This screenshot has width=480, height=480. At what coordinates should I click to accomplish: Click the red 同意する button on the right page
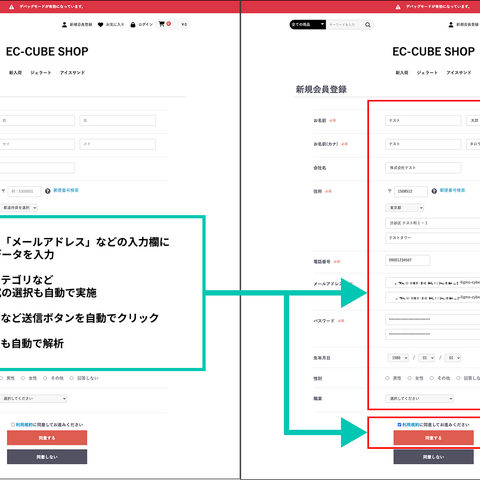(x=433, y=438)
